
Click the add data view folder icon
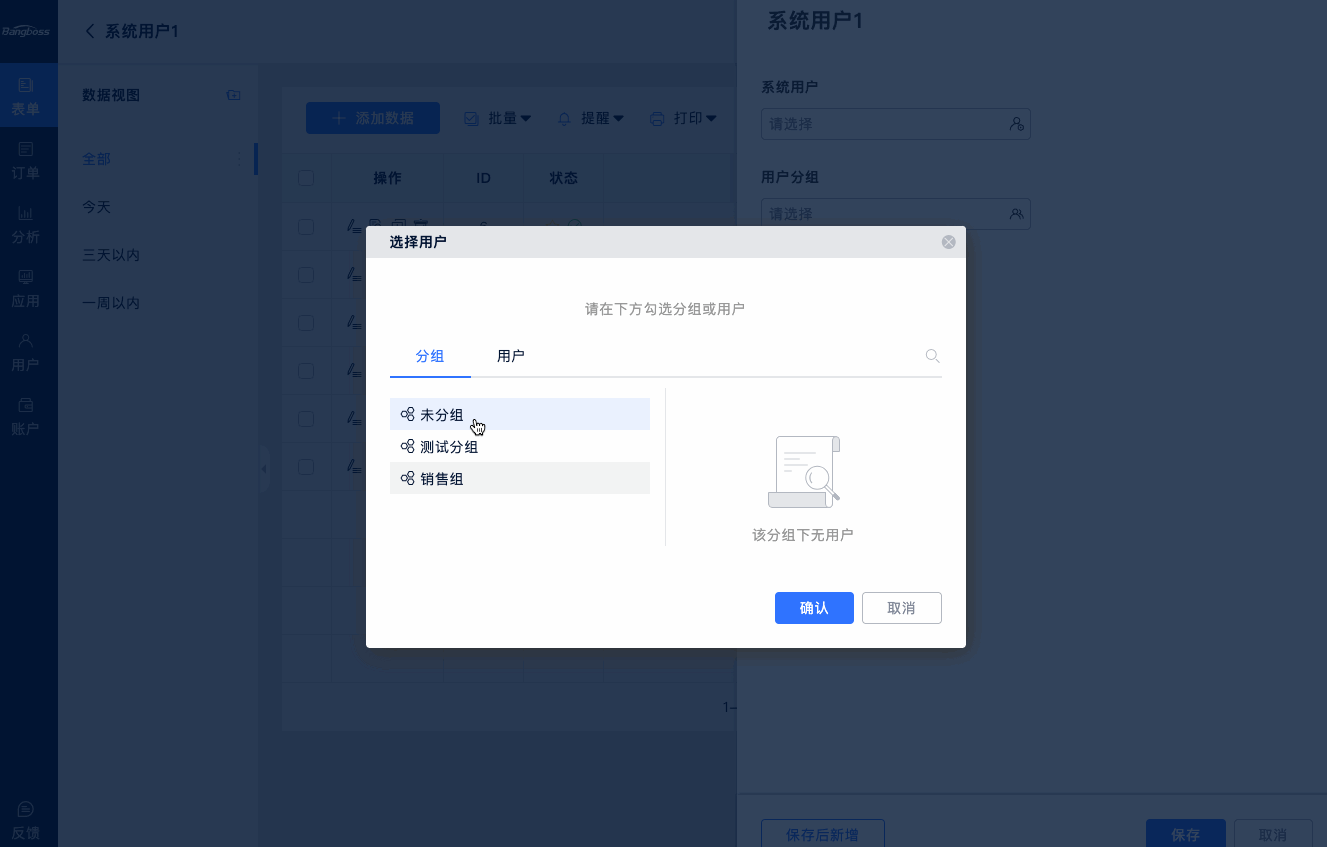click(x=233, y=95)
